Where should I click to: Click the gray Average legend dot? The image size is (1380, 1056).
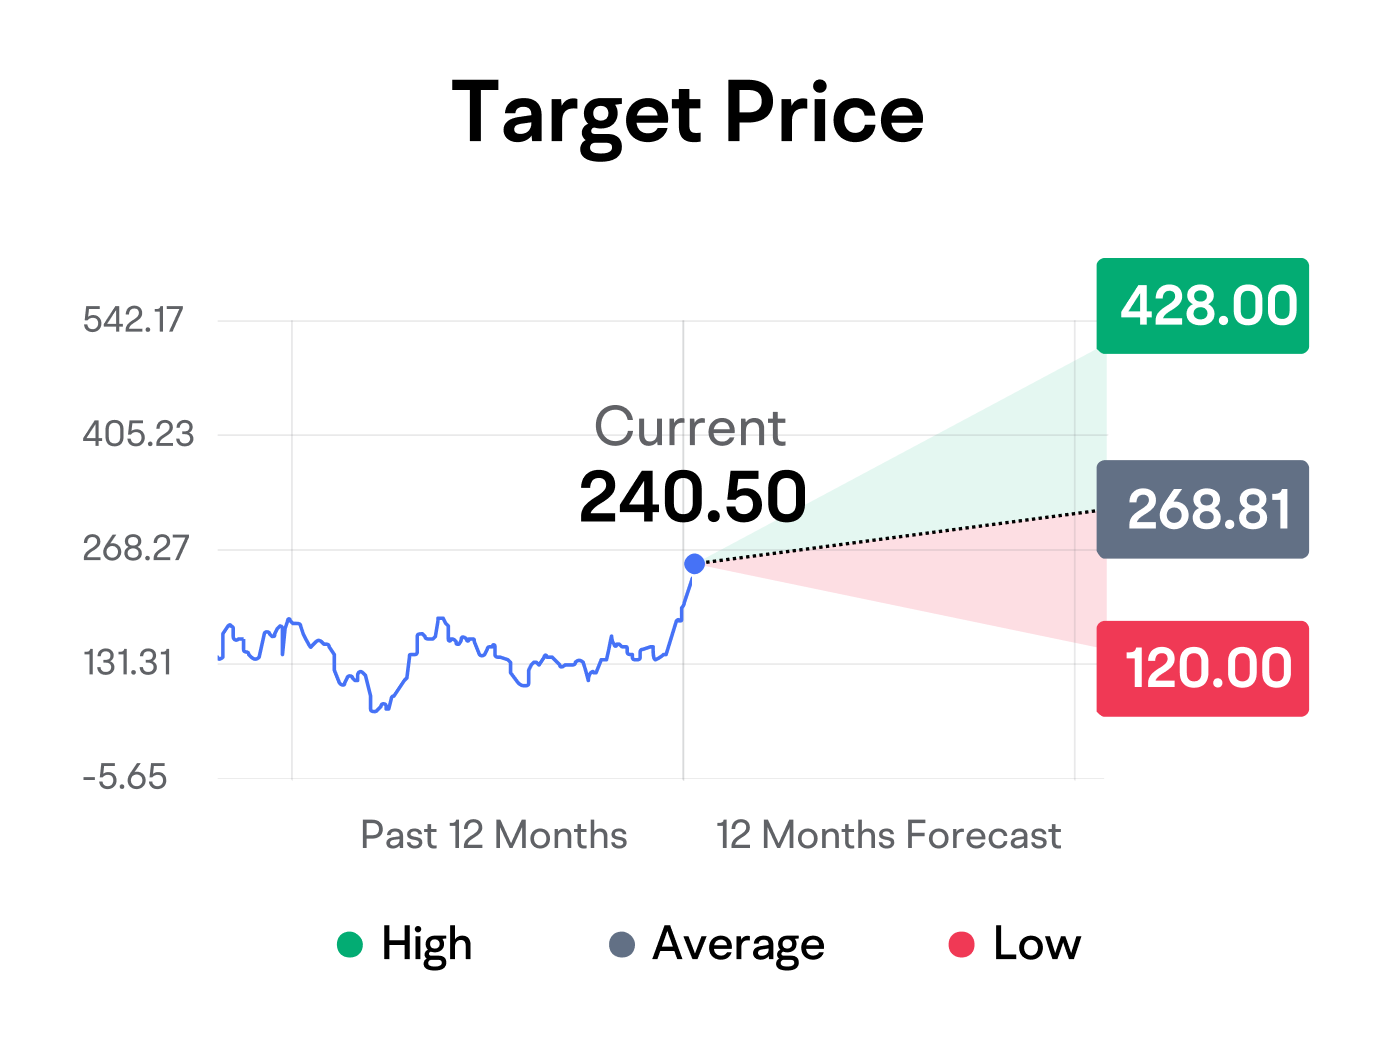[x=622, y=944]
